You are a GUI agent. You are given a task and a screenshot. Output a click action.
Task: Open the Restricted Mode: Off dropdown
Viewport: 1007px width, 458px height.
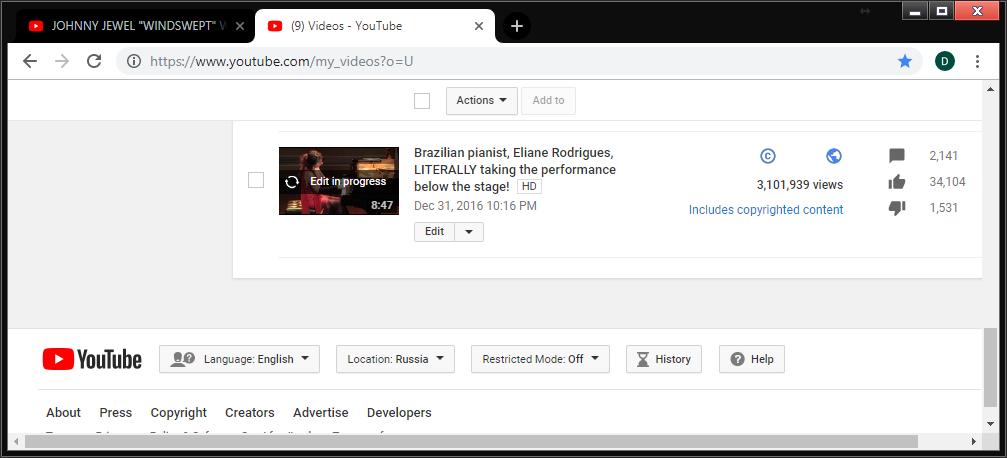tap(540, 359)
